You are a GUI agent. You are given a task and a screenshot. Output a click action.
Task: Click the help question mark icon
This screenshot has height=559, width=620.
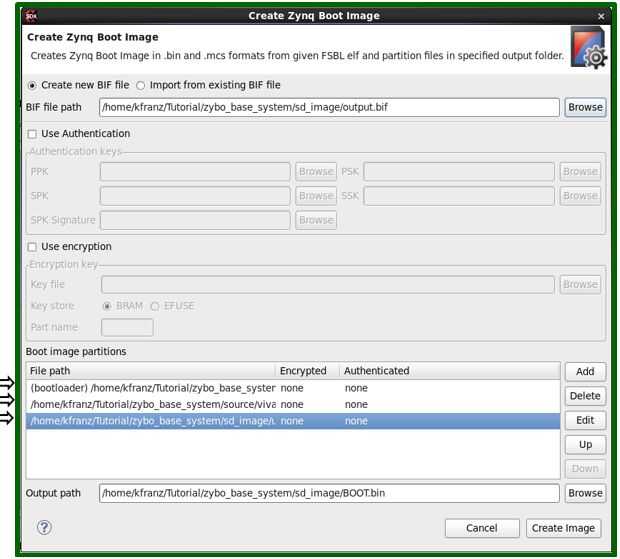(x=44, y=527)
